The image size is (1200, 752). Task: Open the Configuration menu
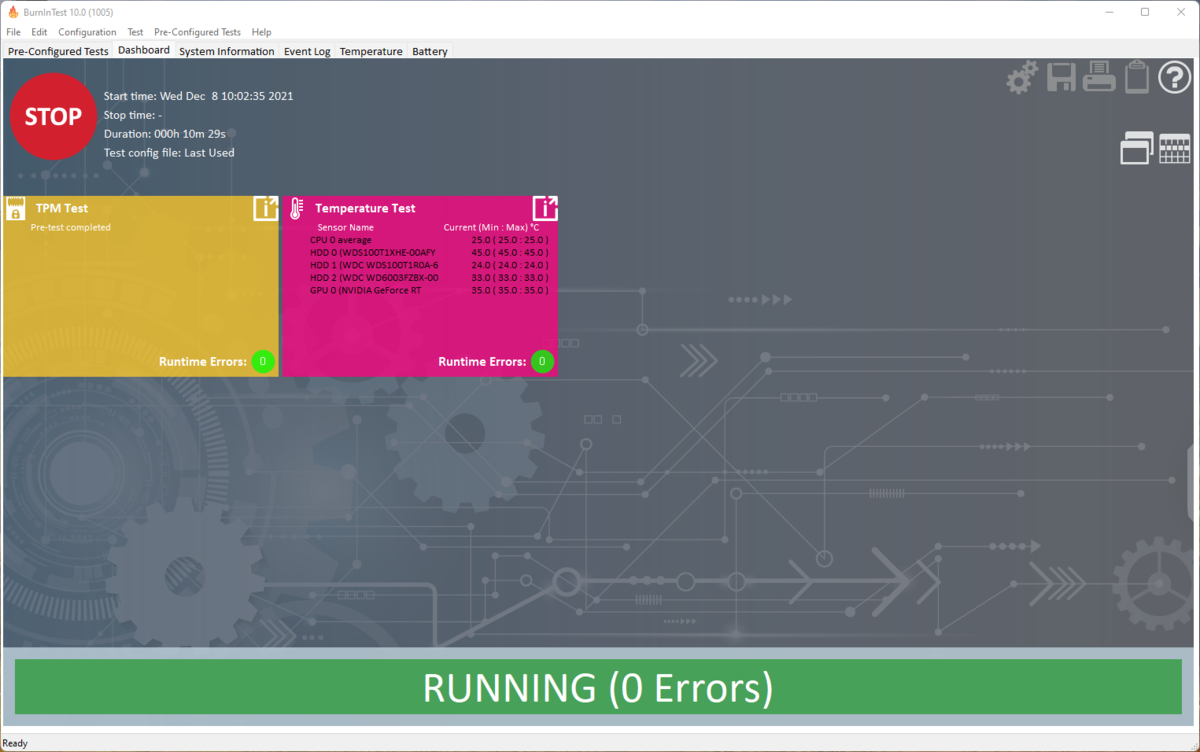87,32
